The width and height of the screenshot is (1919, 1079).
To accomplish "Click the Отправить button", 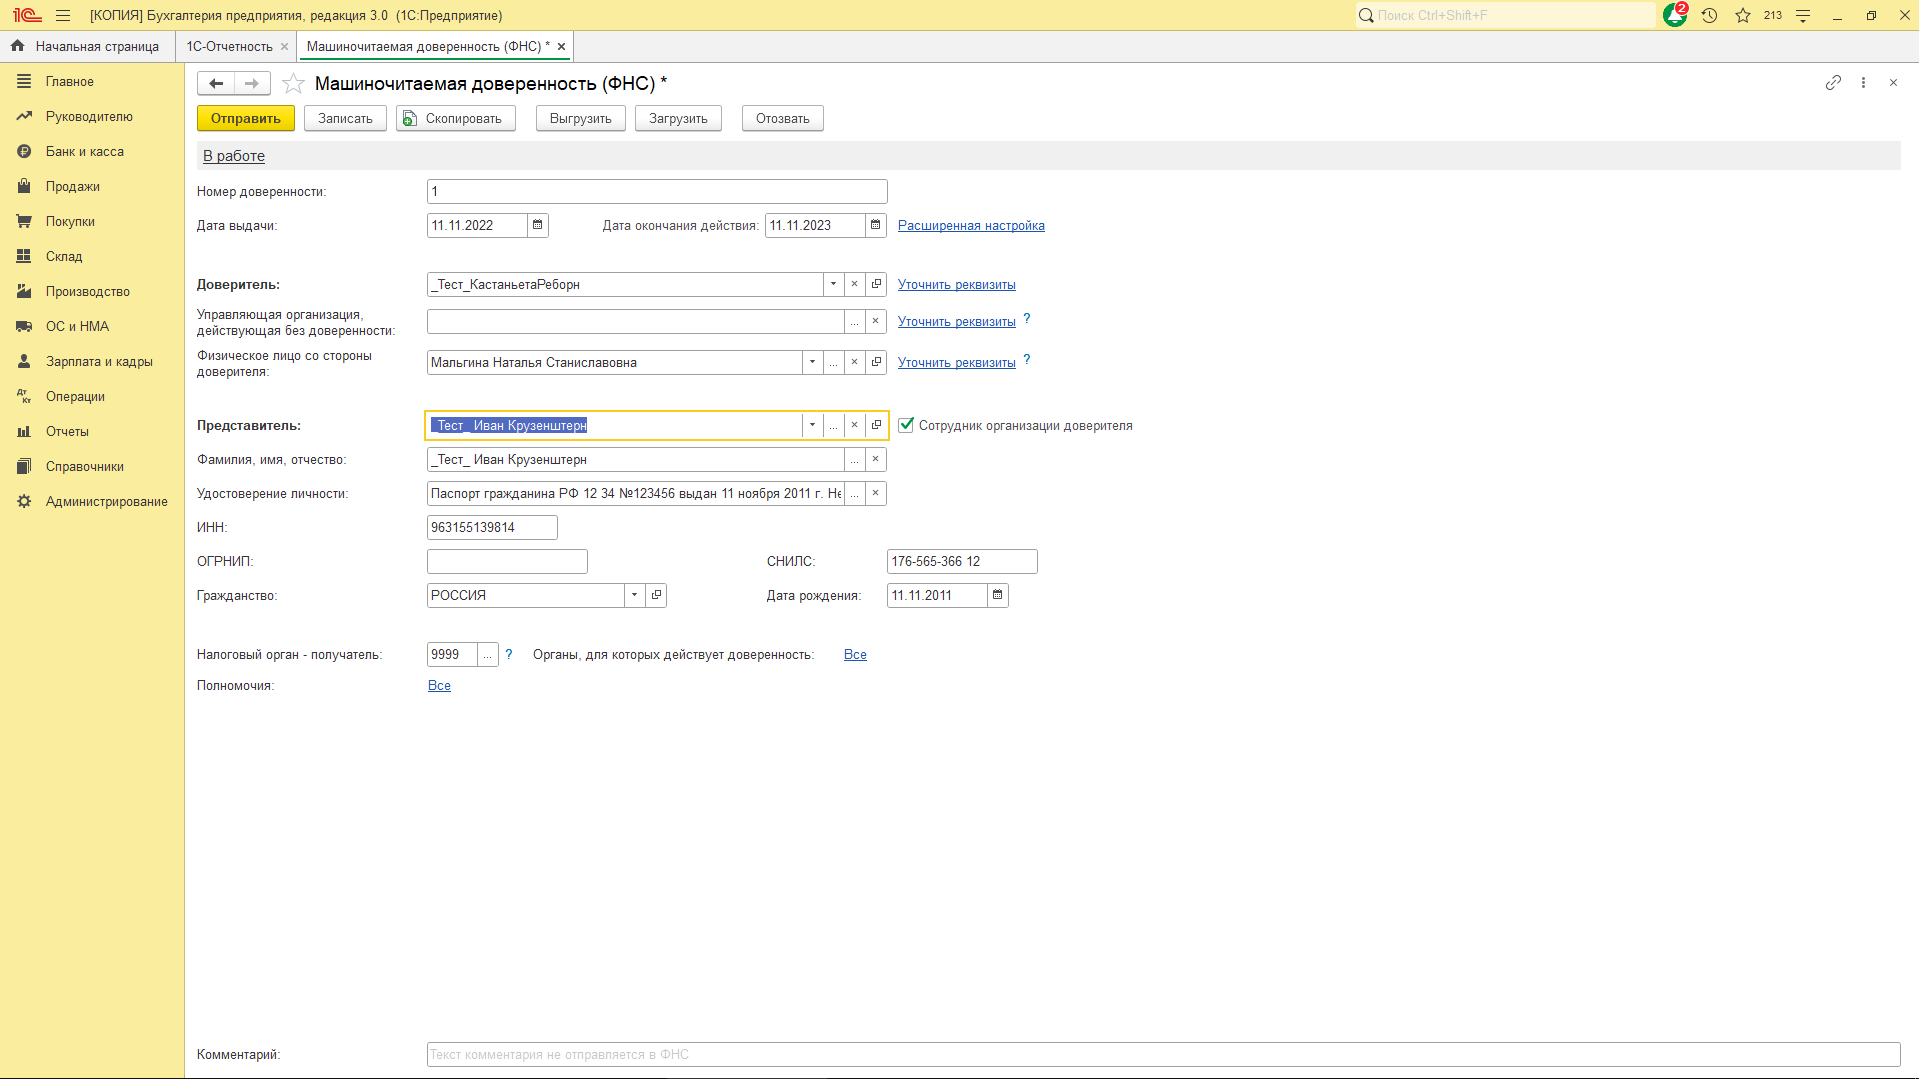I will (246, 118).
